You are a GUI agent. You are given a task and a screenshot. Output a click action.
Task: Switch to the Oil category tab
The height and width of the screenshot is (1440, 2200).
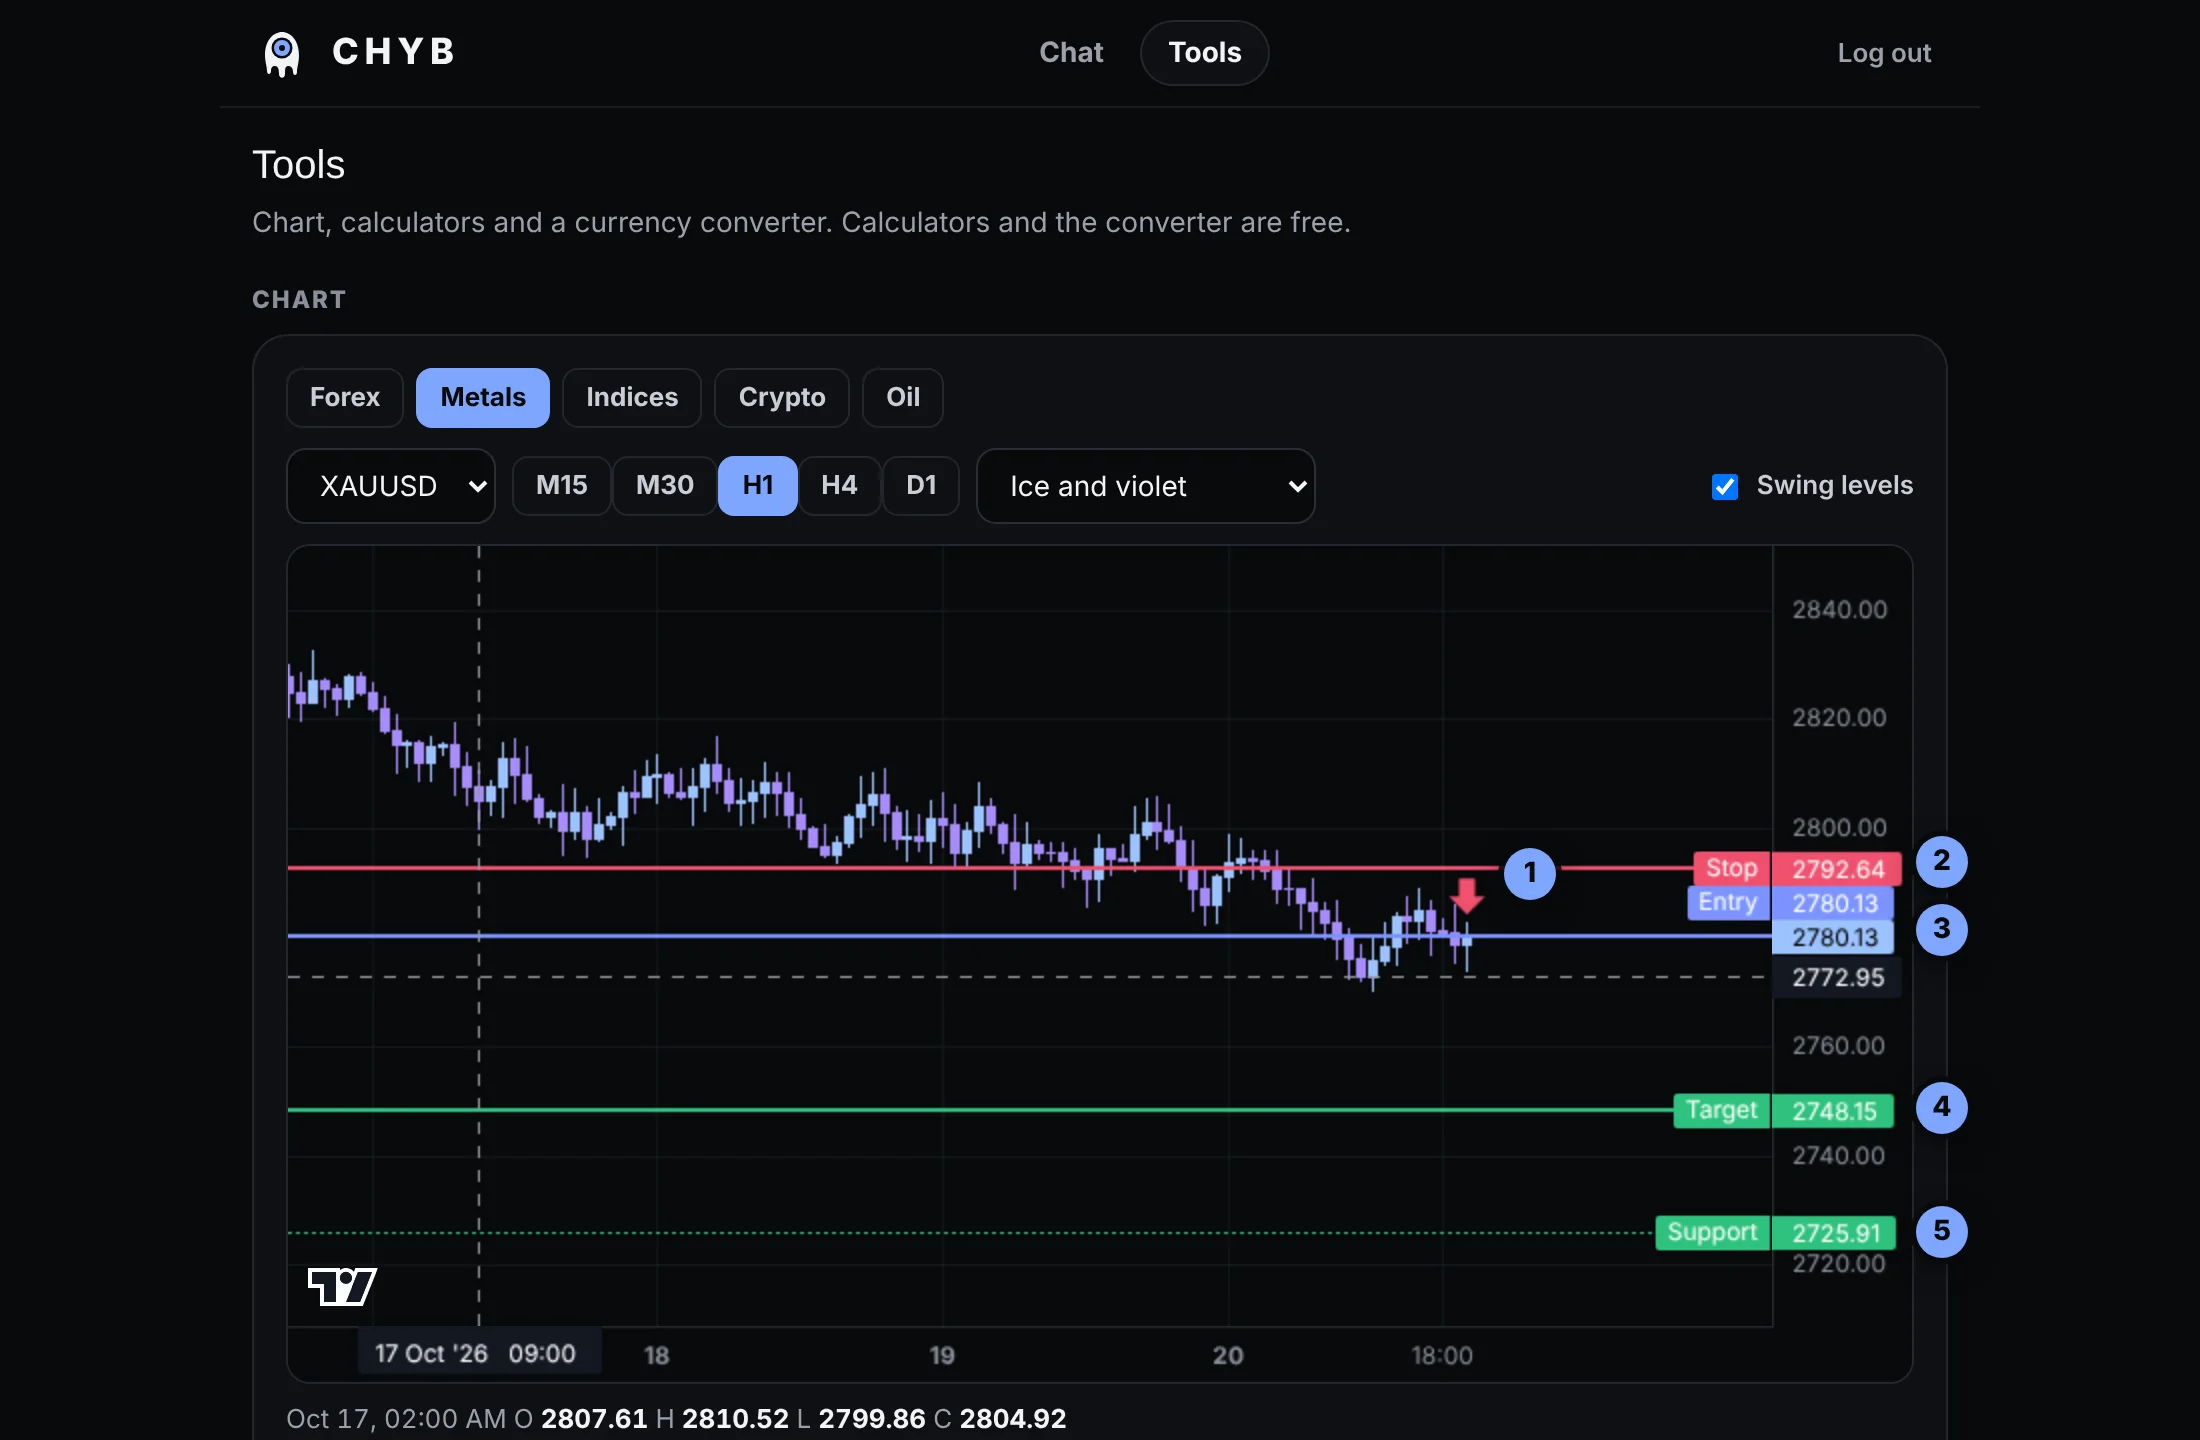(903, 397)
